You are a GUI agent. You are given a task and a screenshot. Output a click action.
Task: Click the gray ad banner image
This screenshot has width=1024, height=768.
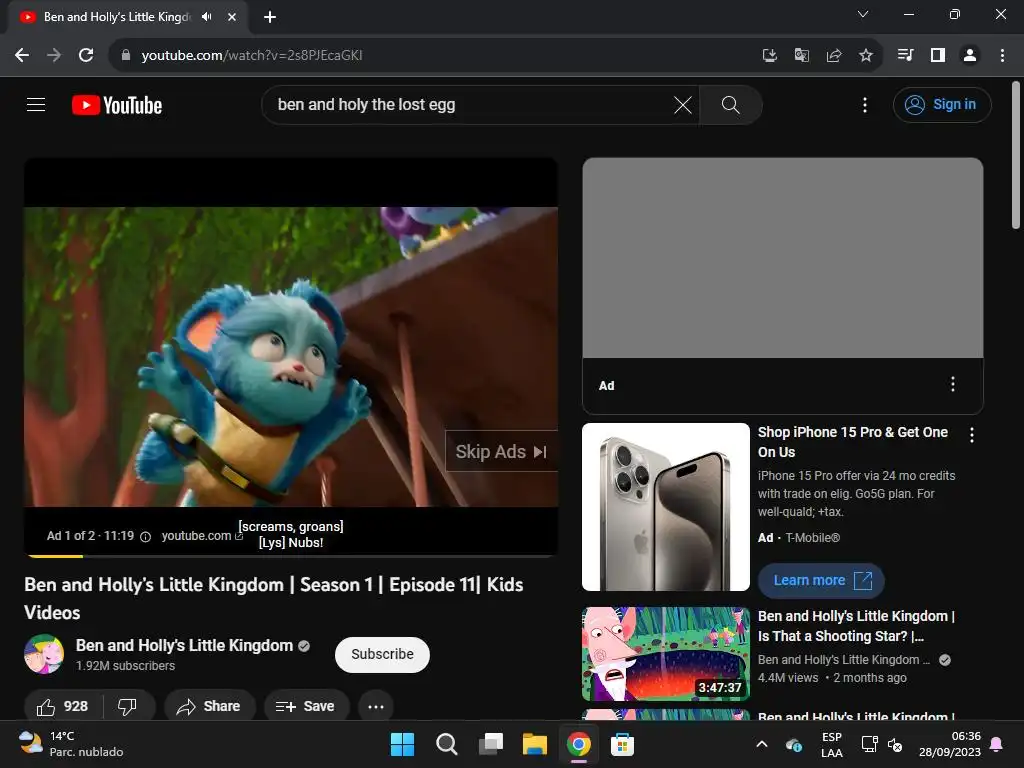point(782,258)
